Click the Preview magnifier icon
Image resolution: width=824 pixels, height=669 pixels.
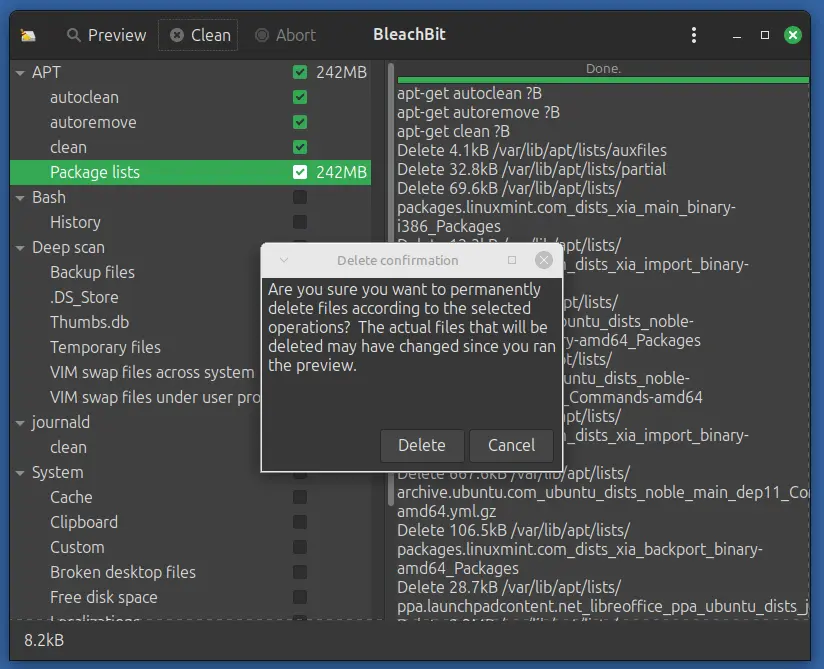(x=74, y=35)
